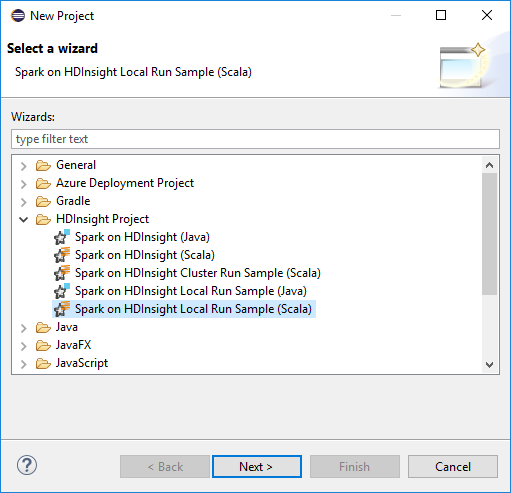Click the Eclipse icon in title bar

(18, 16)
